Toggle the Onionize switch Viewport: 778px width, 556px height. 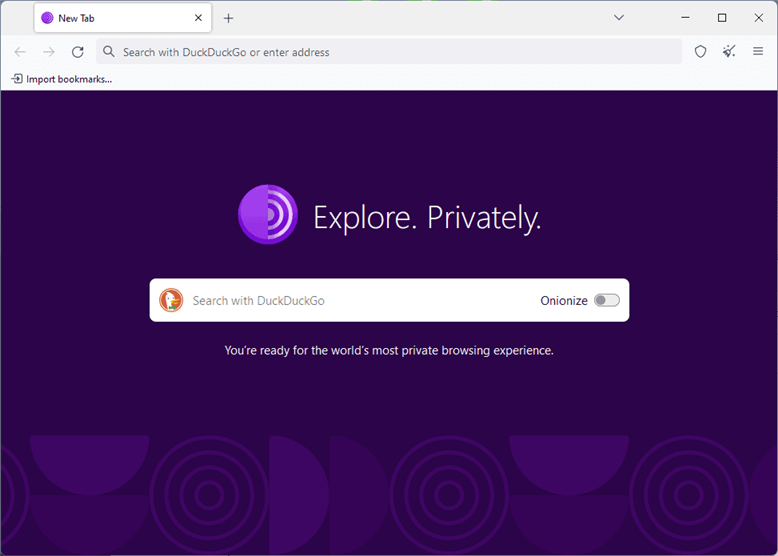point(607,300)
